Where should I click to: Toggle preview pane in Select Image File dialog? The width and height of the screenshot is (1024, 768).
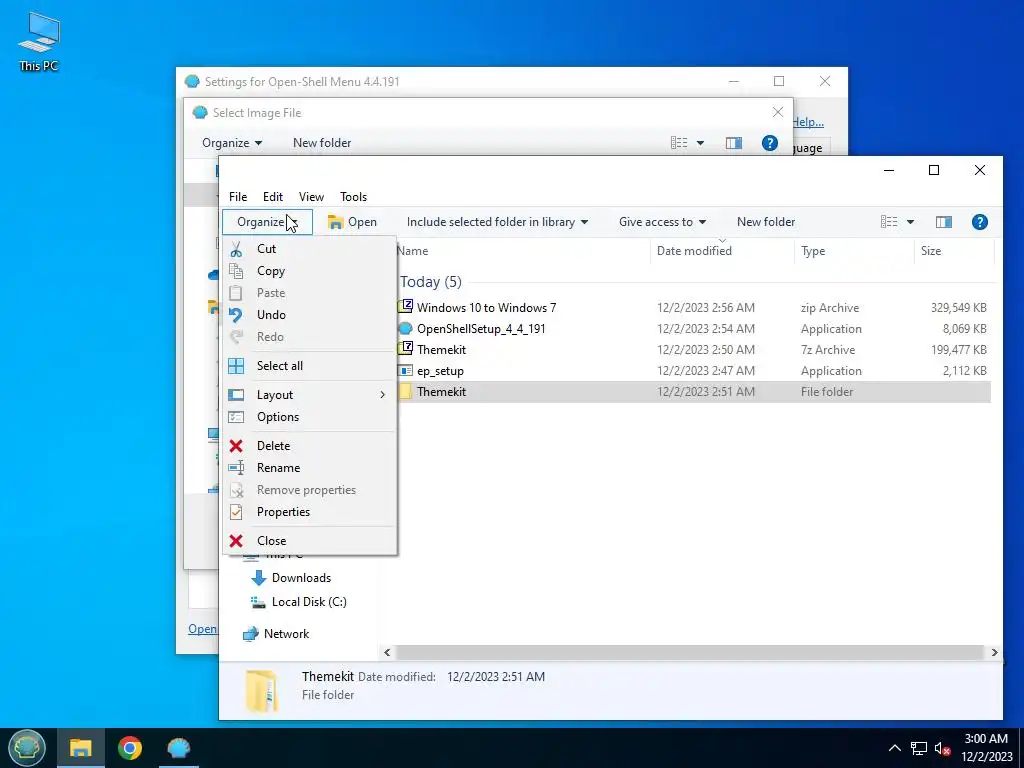[734, 143]
